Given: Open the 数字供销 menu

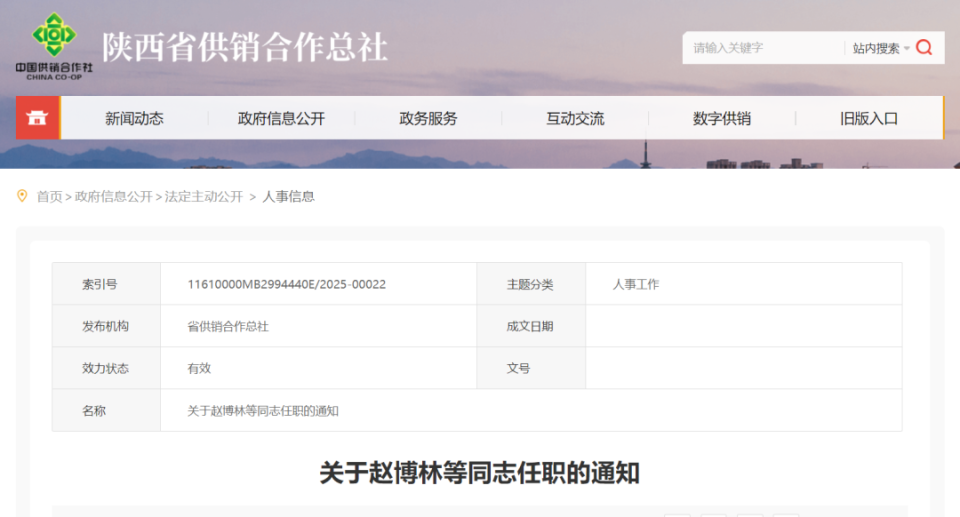Looking at the screenshot, I should [x=722, y=118].
